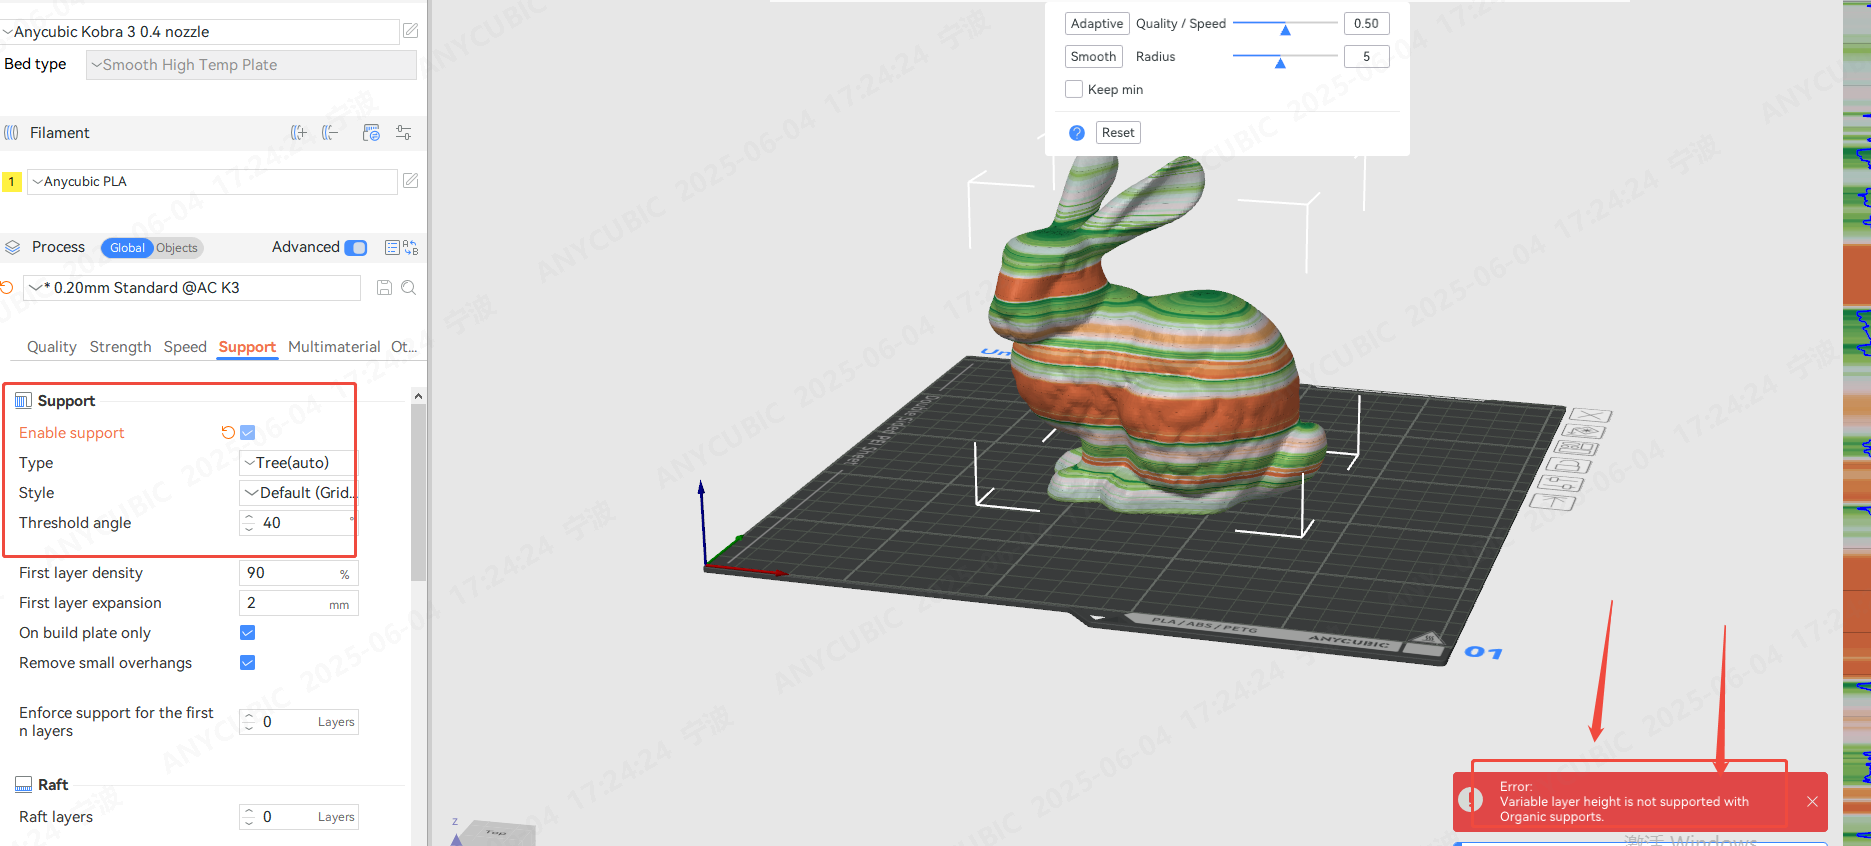This screenshot has height=846, width=1871.
Task: Click the First layer density field
Action: (298, 573)
